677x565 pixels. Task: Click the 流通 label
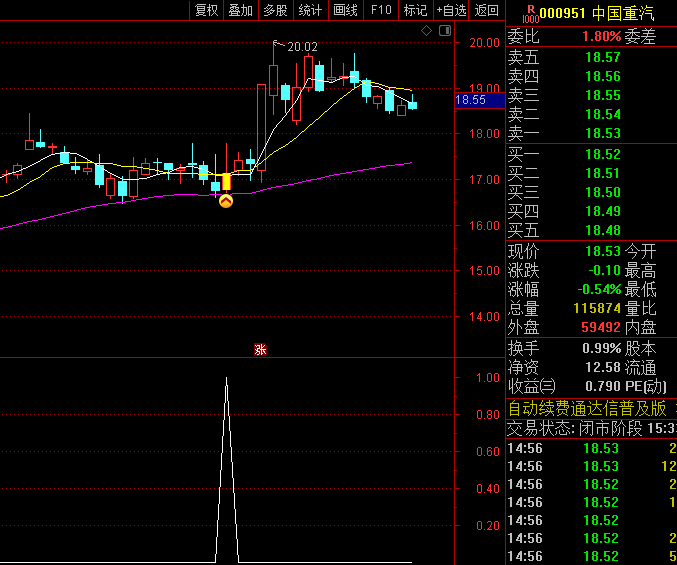[640, 367]
